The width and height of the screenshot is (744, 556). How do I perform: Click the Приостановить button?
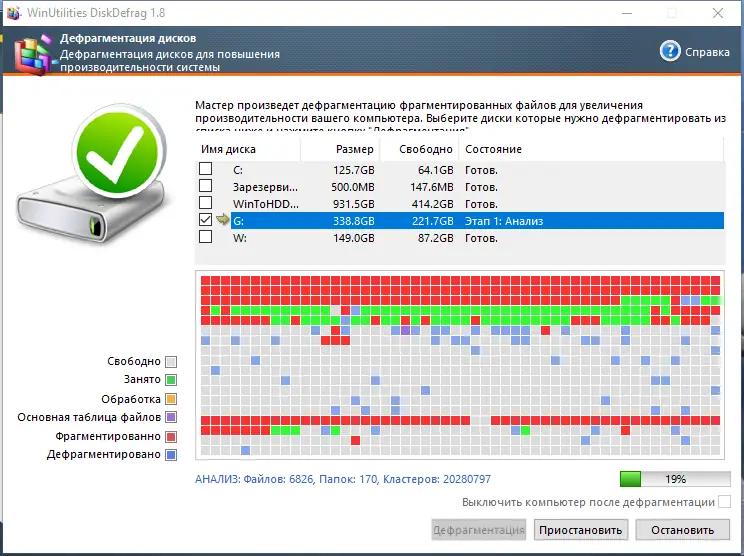[x=581, y=529]
